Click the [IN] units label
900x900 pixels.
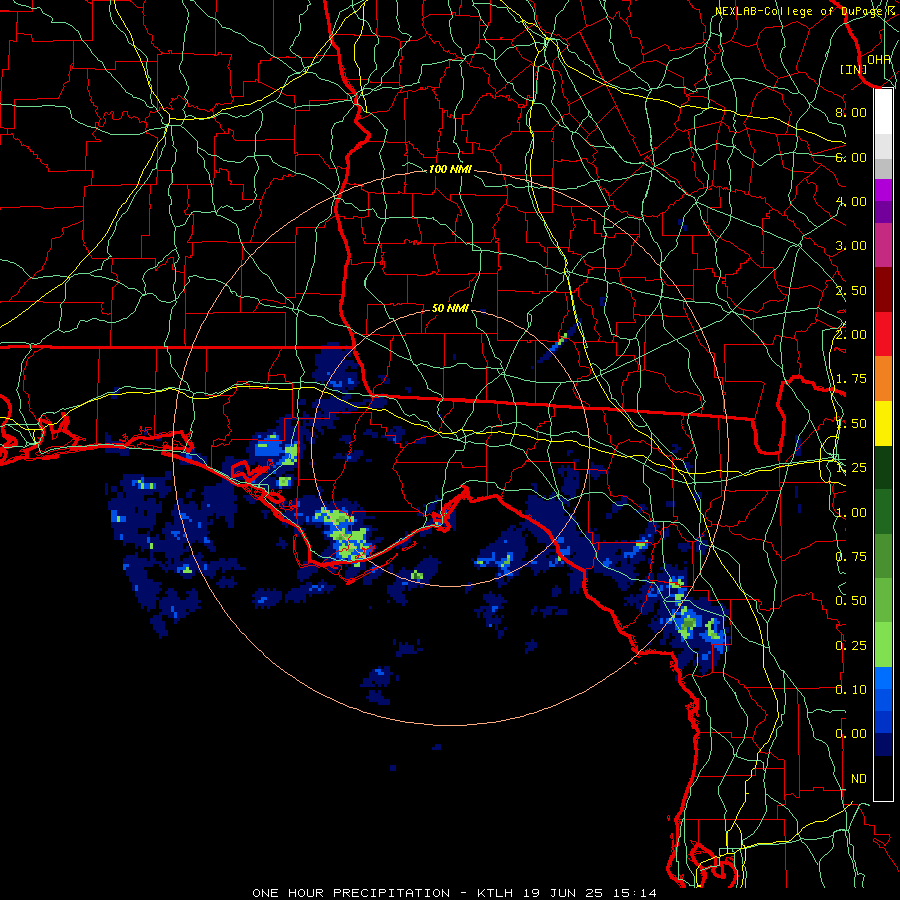click(x=854, y=69)
